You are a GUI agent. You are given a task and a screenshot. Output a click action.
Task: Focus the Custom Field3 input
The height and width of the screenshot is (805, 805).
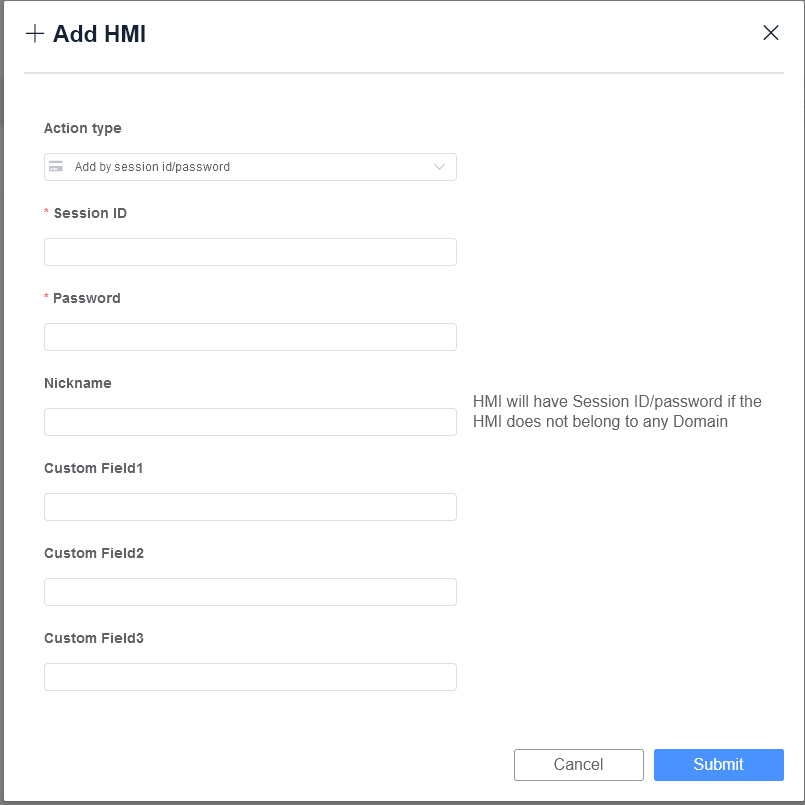(250, 677)
